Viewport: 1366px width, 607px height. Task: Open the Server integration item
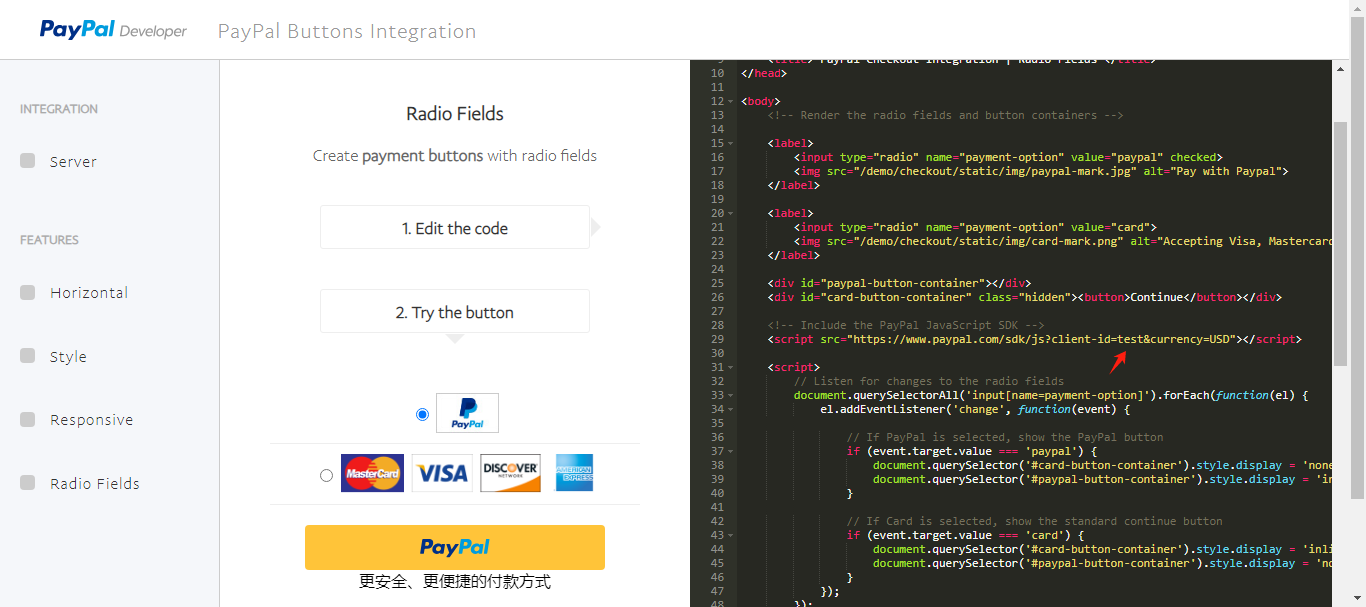point(73,162)
